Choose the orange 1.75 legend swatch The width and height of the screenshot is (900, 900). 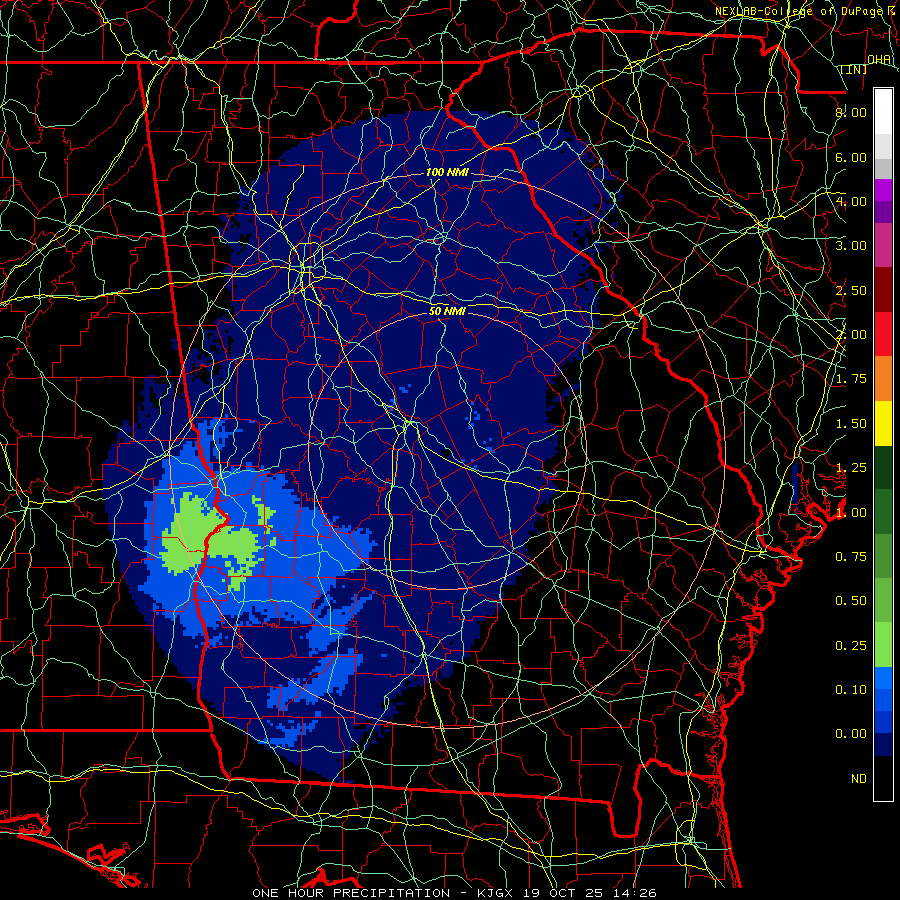click(883, 379)
